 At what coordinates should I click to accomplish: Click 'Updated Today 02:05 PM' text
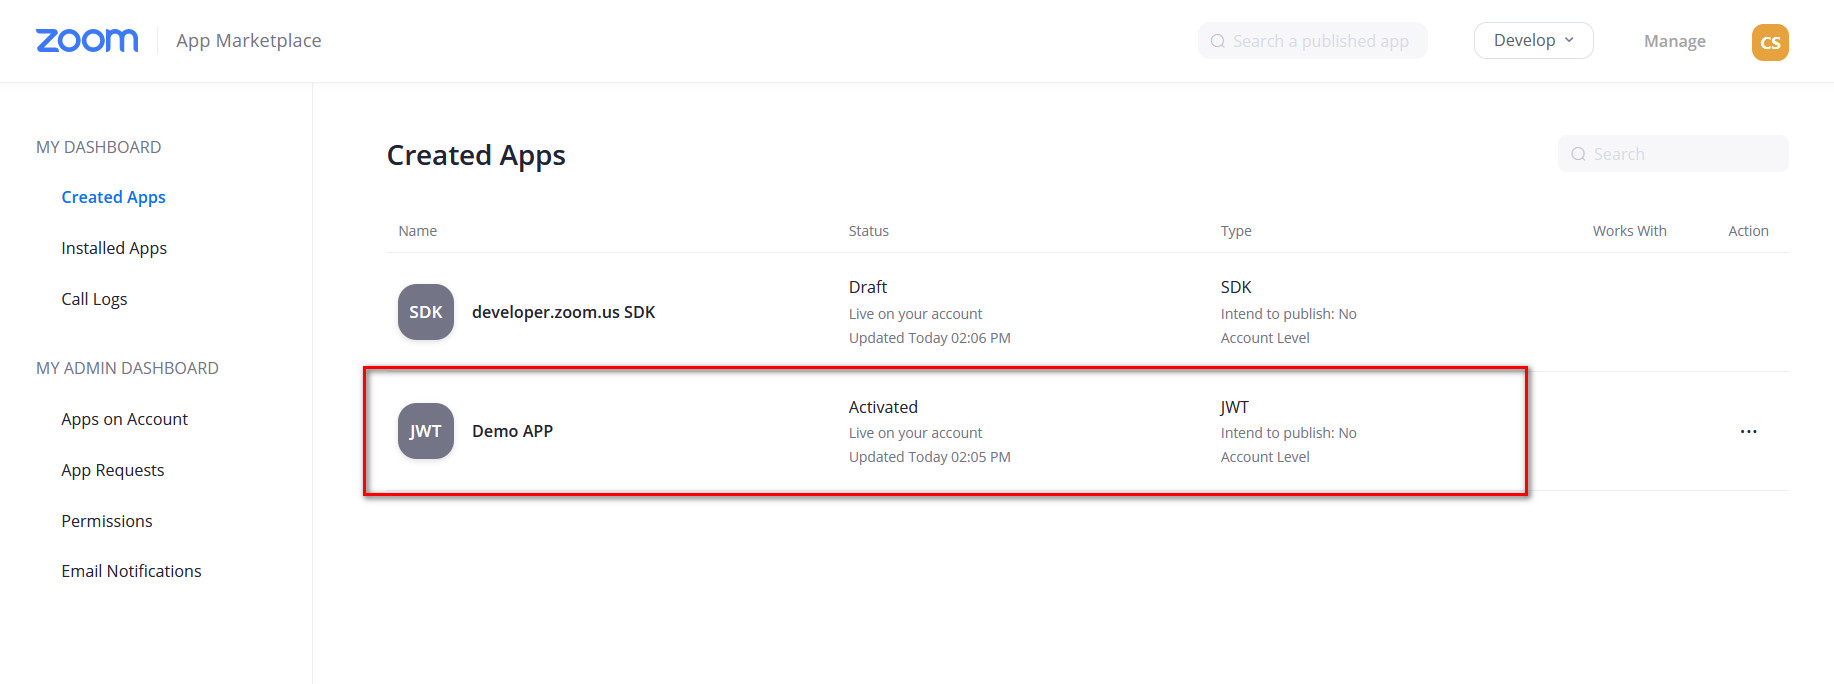coord(929,457)
